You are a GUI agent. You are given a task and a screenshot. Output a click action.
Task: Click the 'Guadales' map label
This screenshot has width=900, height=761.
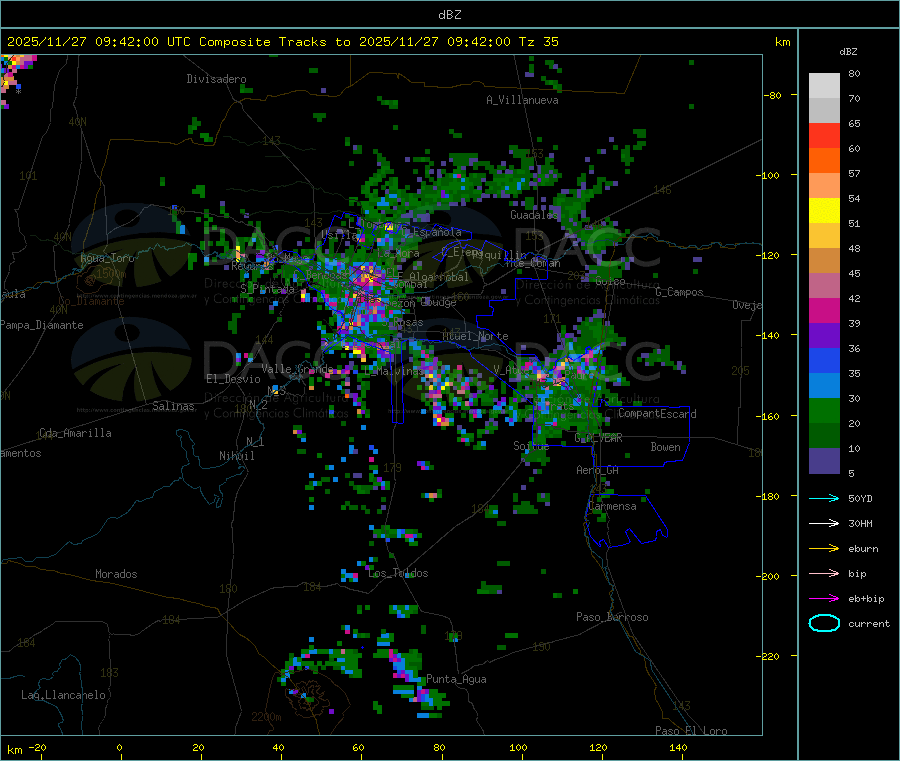pyautogui.click(x=534, y=215)
